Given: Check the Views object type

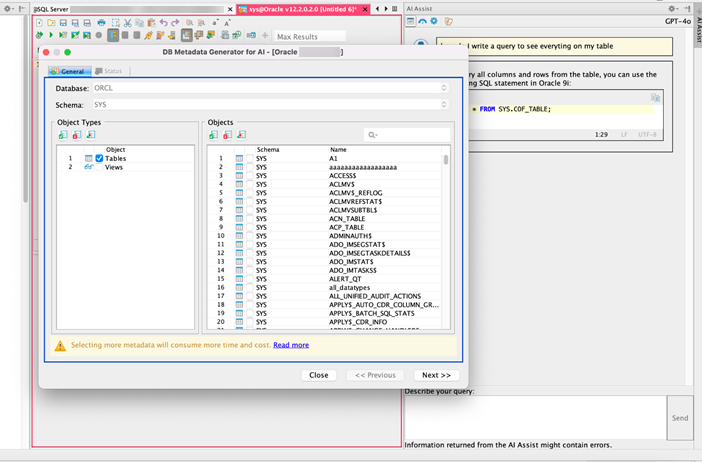Looking at the screenshot, I should point(99,167).
